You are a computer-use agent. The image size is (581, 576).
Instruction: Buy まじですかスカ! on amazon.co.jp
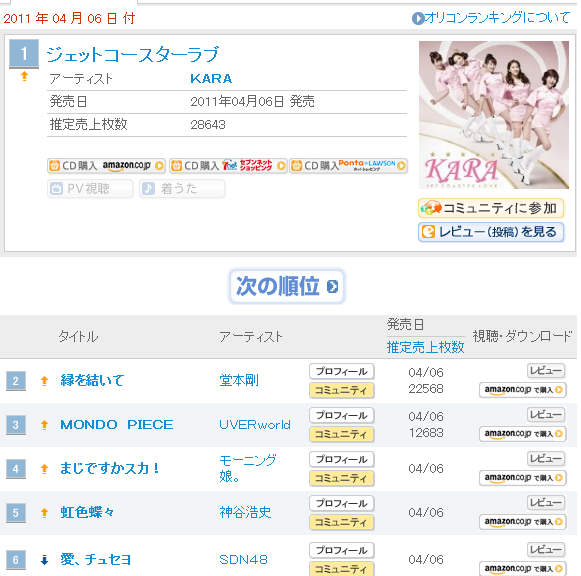[522, 478]
